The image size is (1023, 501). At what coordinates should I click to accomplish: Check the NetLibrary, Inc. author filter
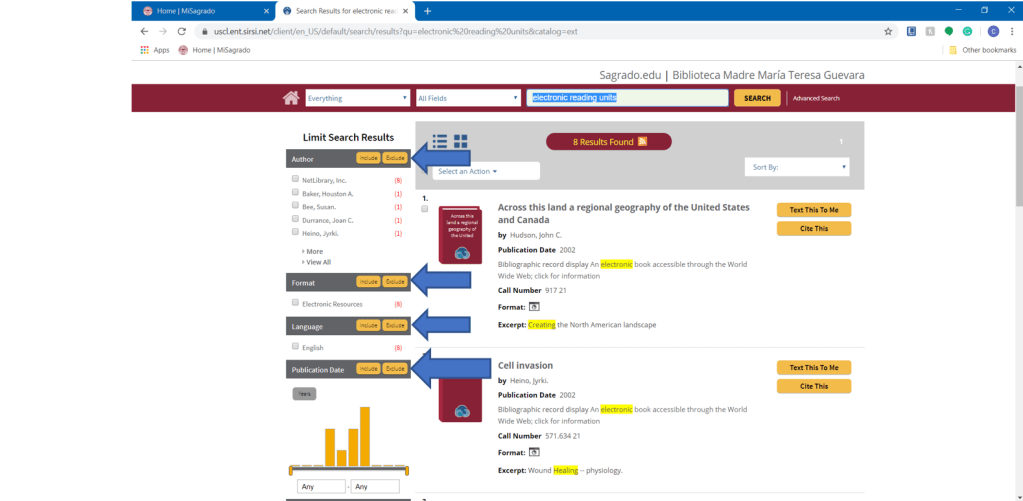pyautogui.click(x=295, y=179)
